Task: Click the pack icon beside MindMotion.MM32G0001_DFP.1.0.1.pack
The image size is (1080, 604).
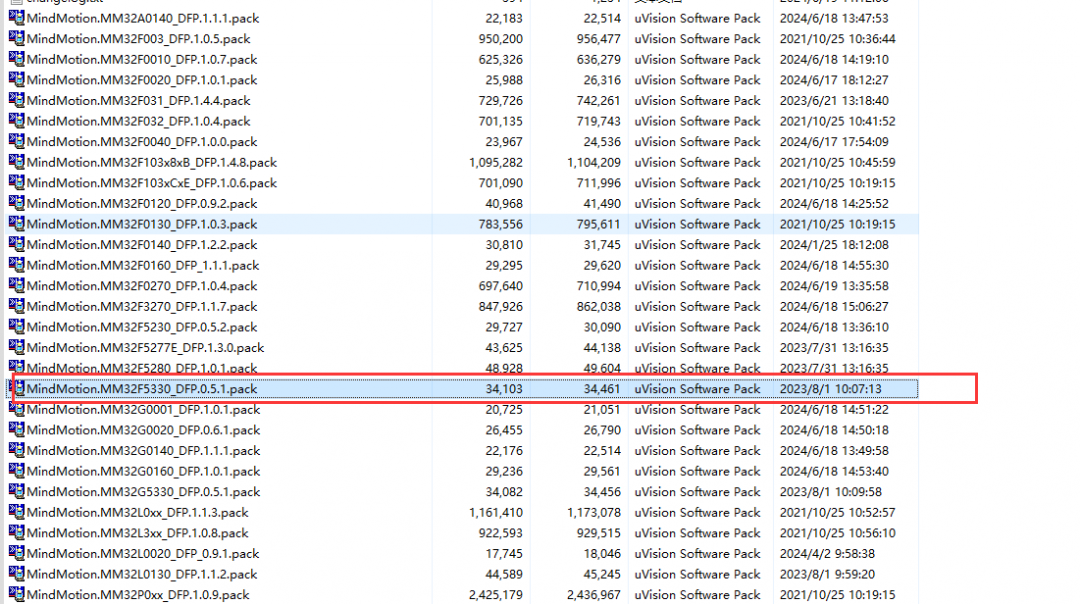Action: [17, 410]
